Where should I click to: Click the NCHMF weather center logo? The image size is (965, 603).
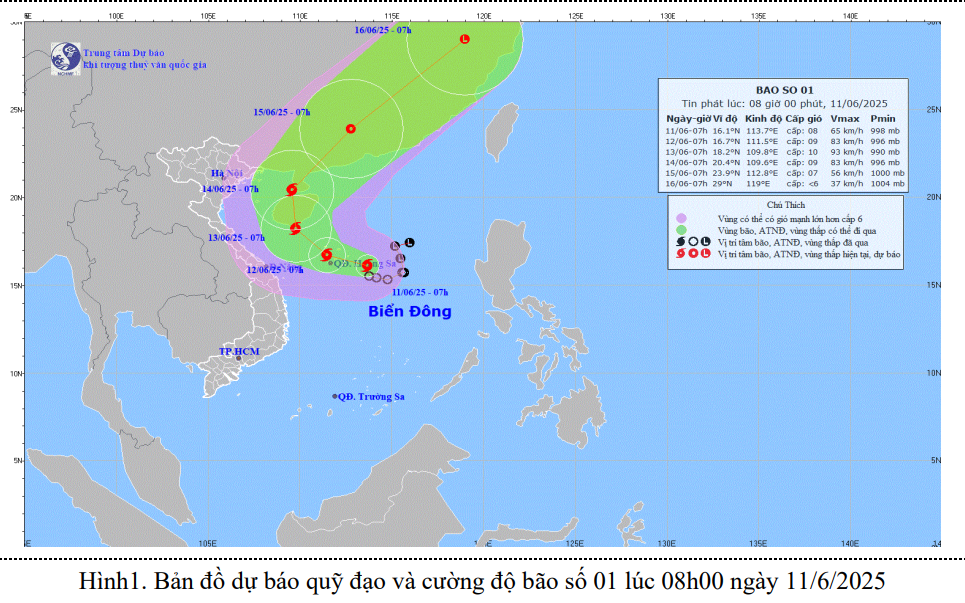click(66, 57)
